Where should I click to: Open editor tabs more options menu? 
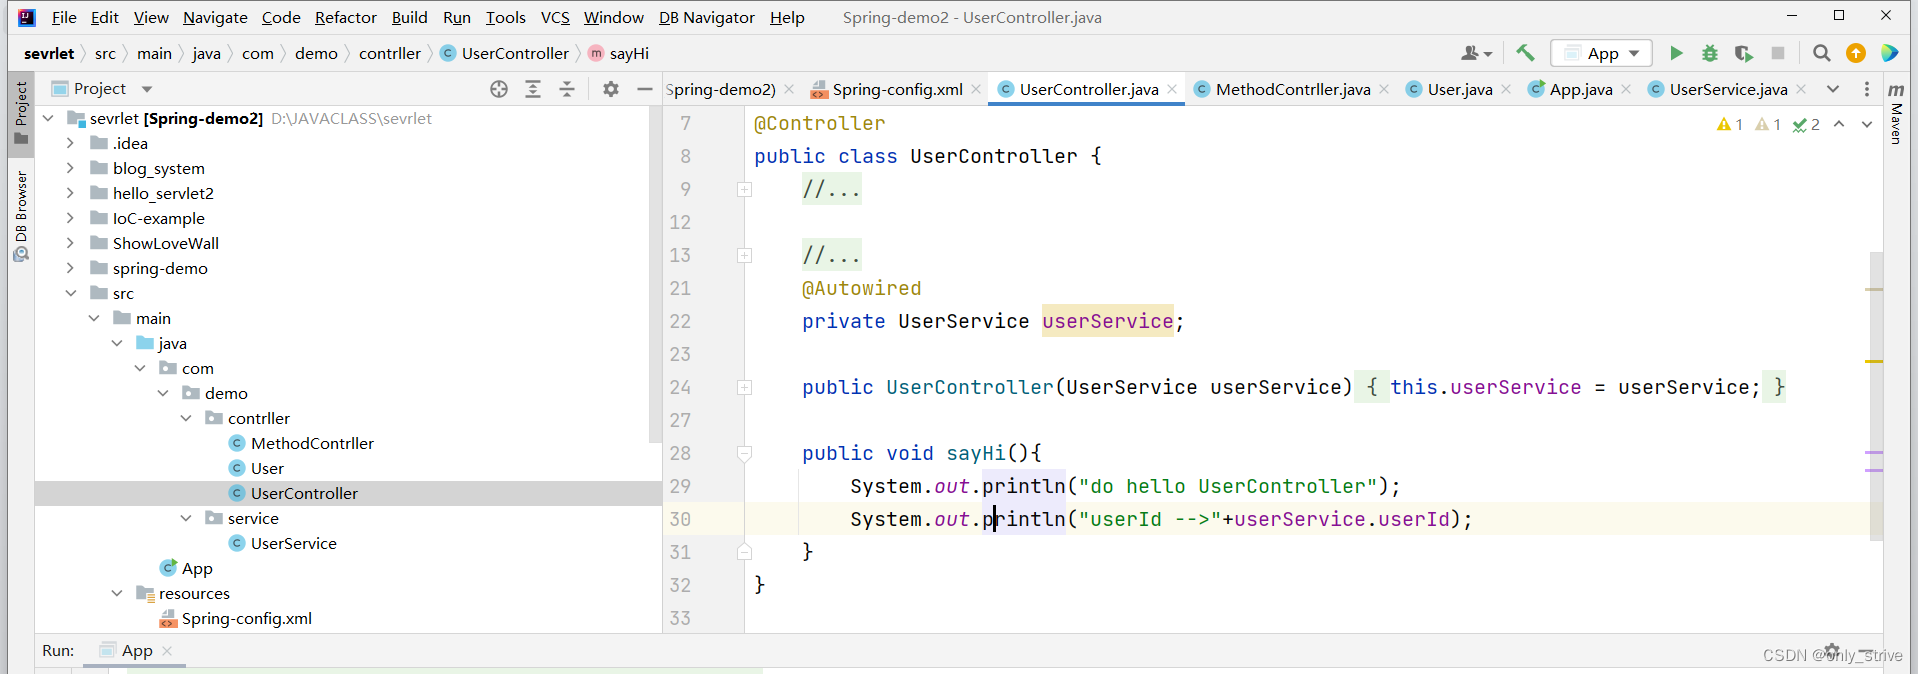click(1867, 89)
